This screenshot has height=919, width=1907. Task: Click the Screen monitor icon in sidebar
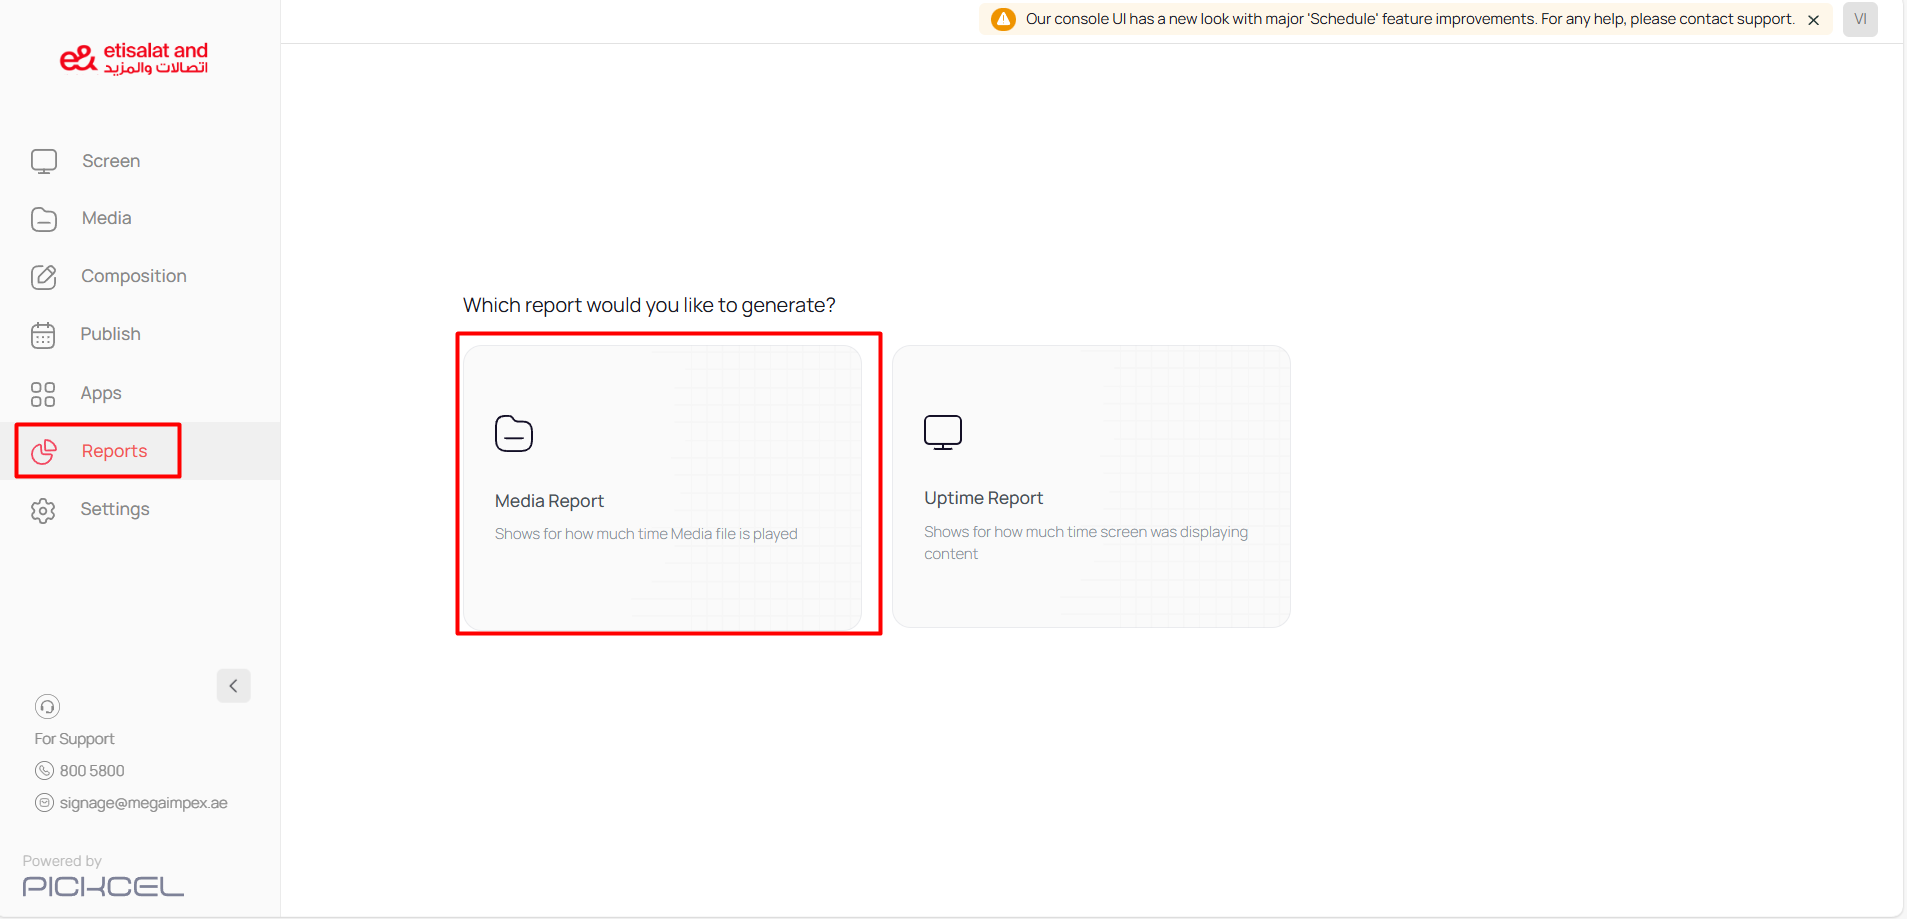click(x=44, y=161)
